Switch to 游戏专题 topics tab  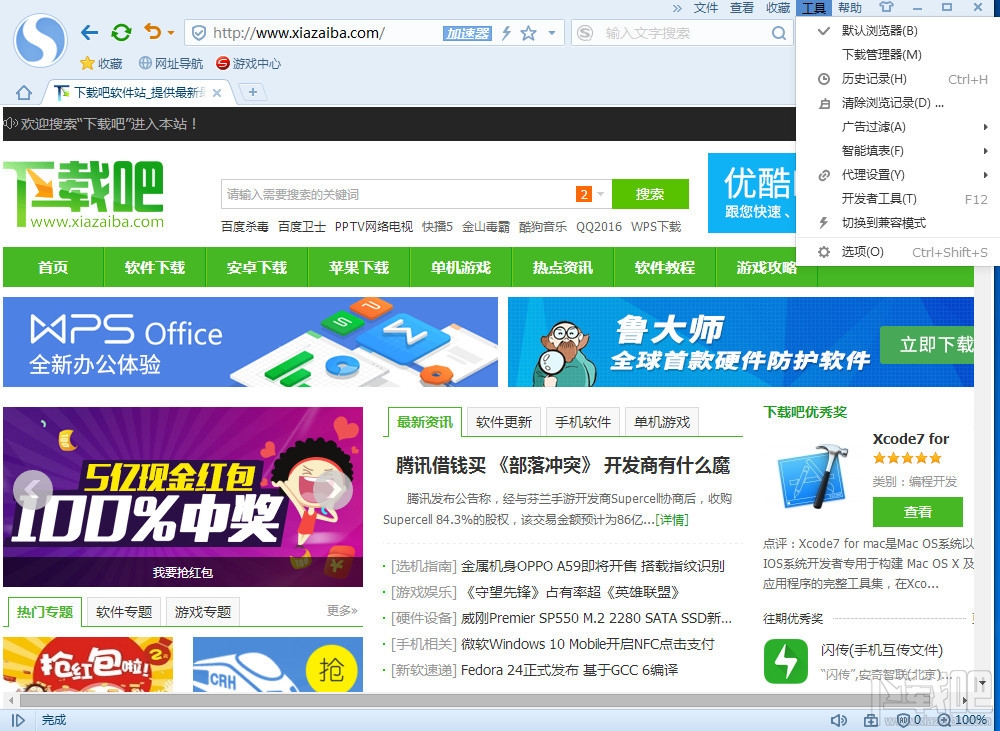pos(203,612)
